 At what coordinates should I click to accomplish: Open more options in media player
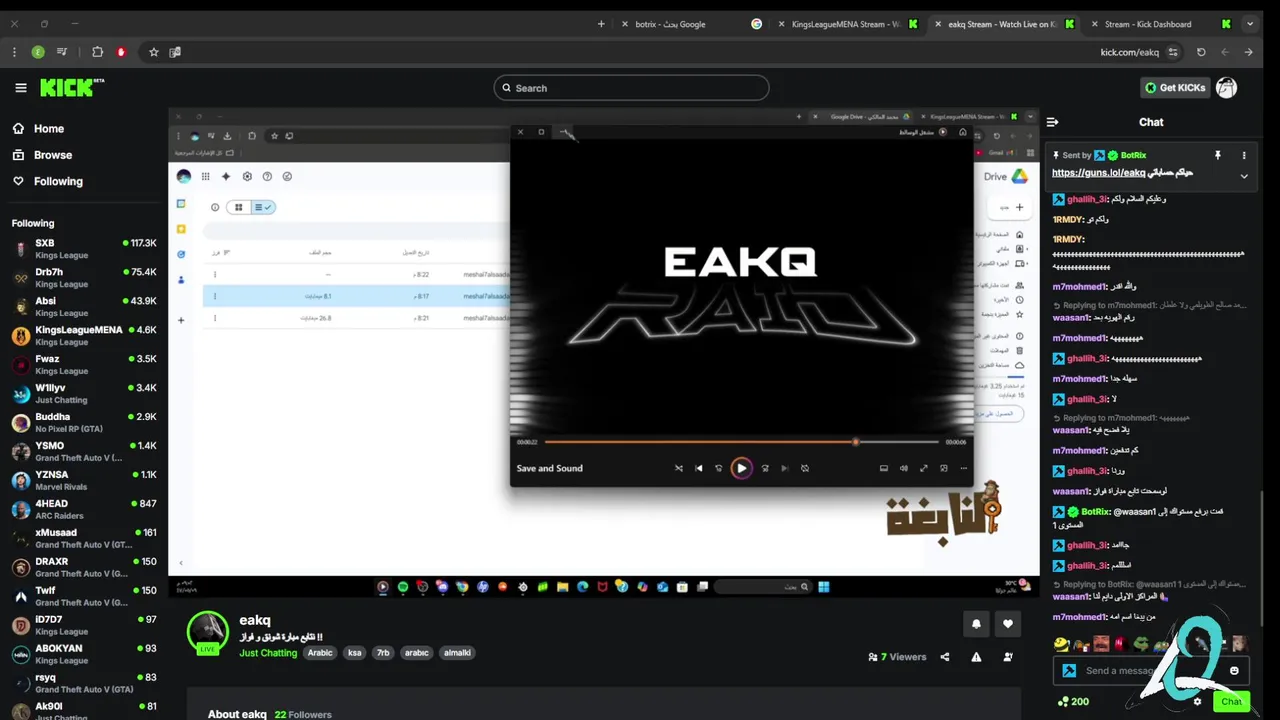pos(963,468)
